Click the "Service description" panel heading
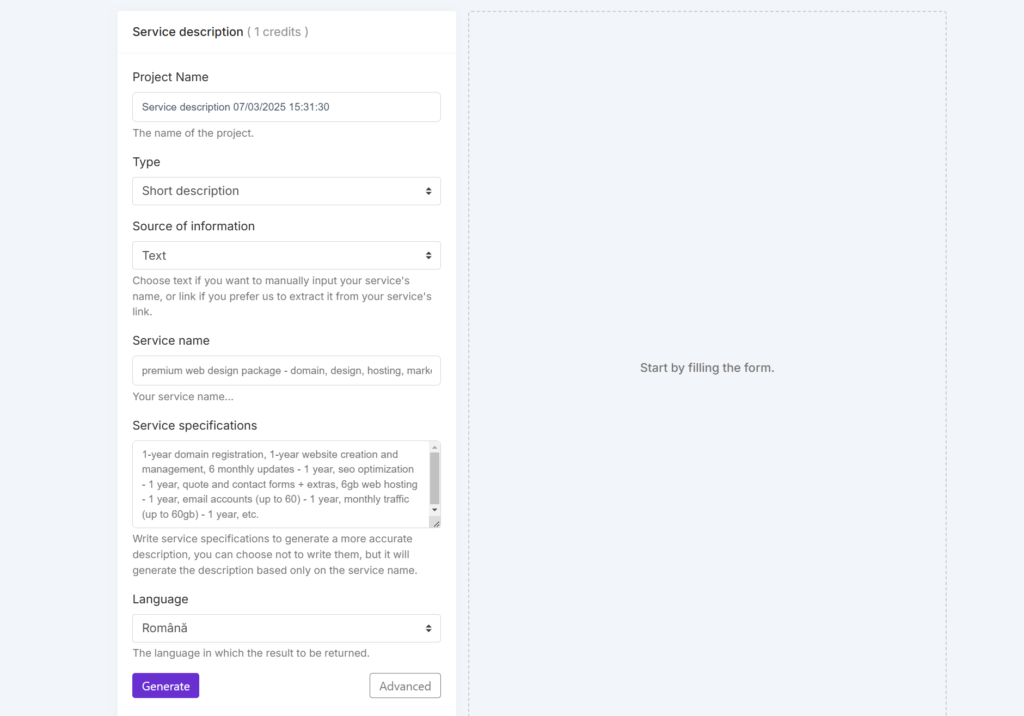This screenshot has height=716, width=1024. tap(188, 32)
